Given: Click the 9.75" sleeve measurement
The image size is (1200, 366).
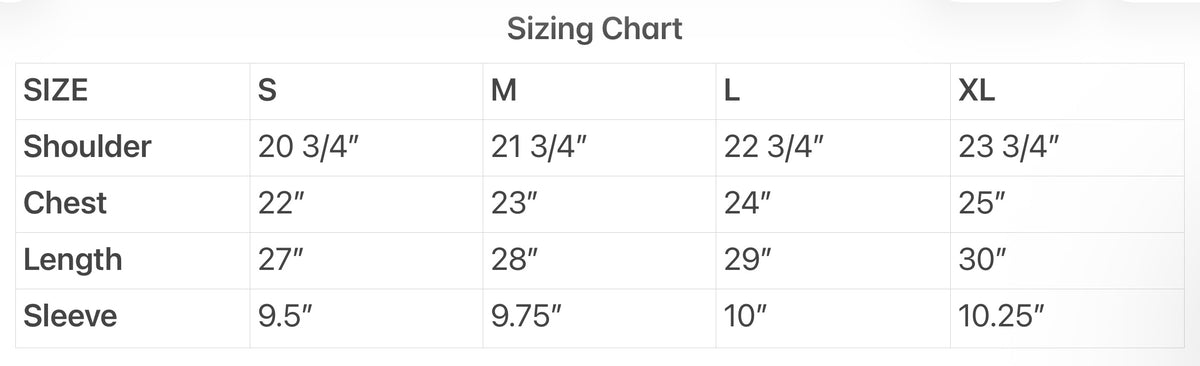Looking at the screenshot, I should (x=527, y=317).
